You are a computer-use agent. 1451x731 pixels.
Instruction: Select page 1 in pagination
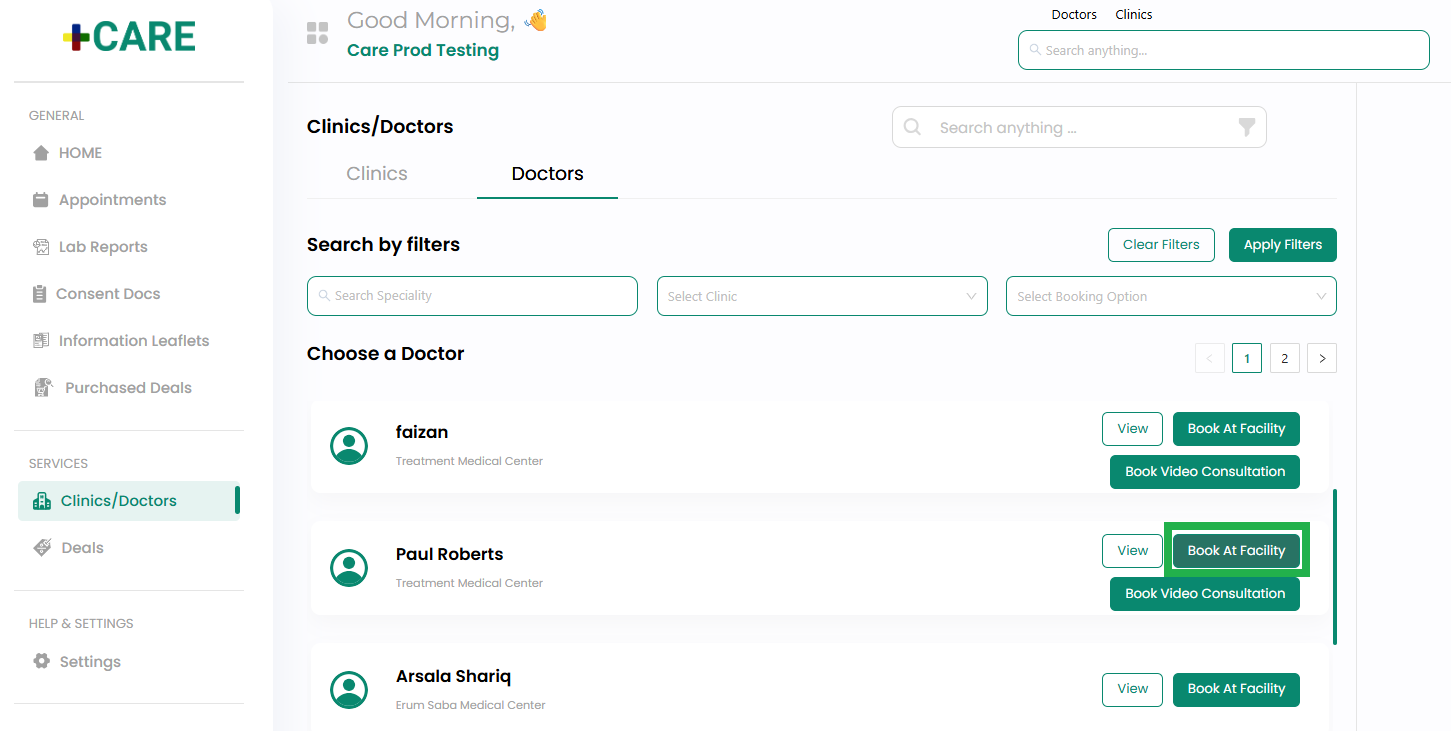(x=1247, y=358)
